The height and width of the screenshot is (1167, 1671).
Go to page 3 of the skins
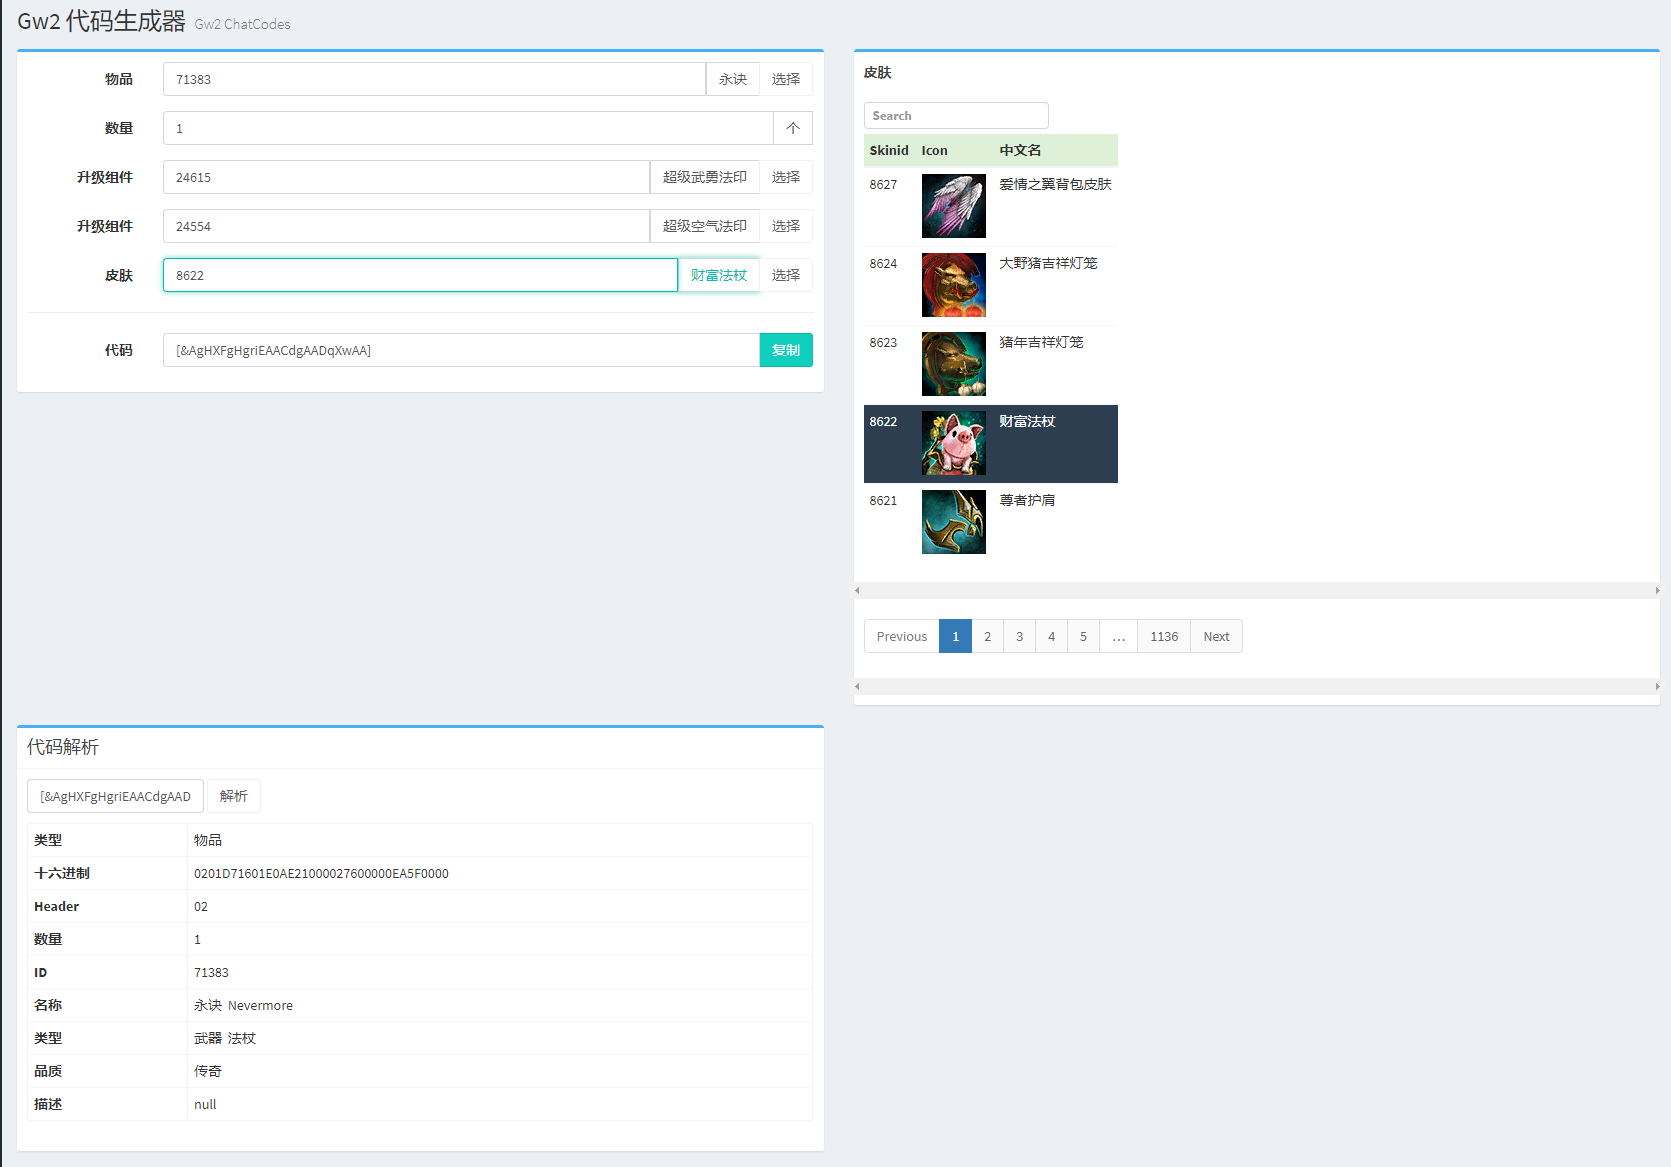pos(1019,636)
